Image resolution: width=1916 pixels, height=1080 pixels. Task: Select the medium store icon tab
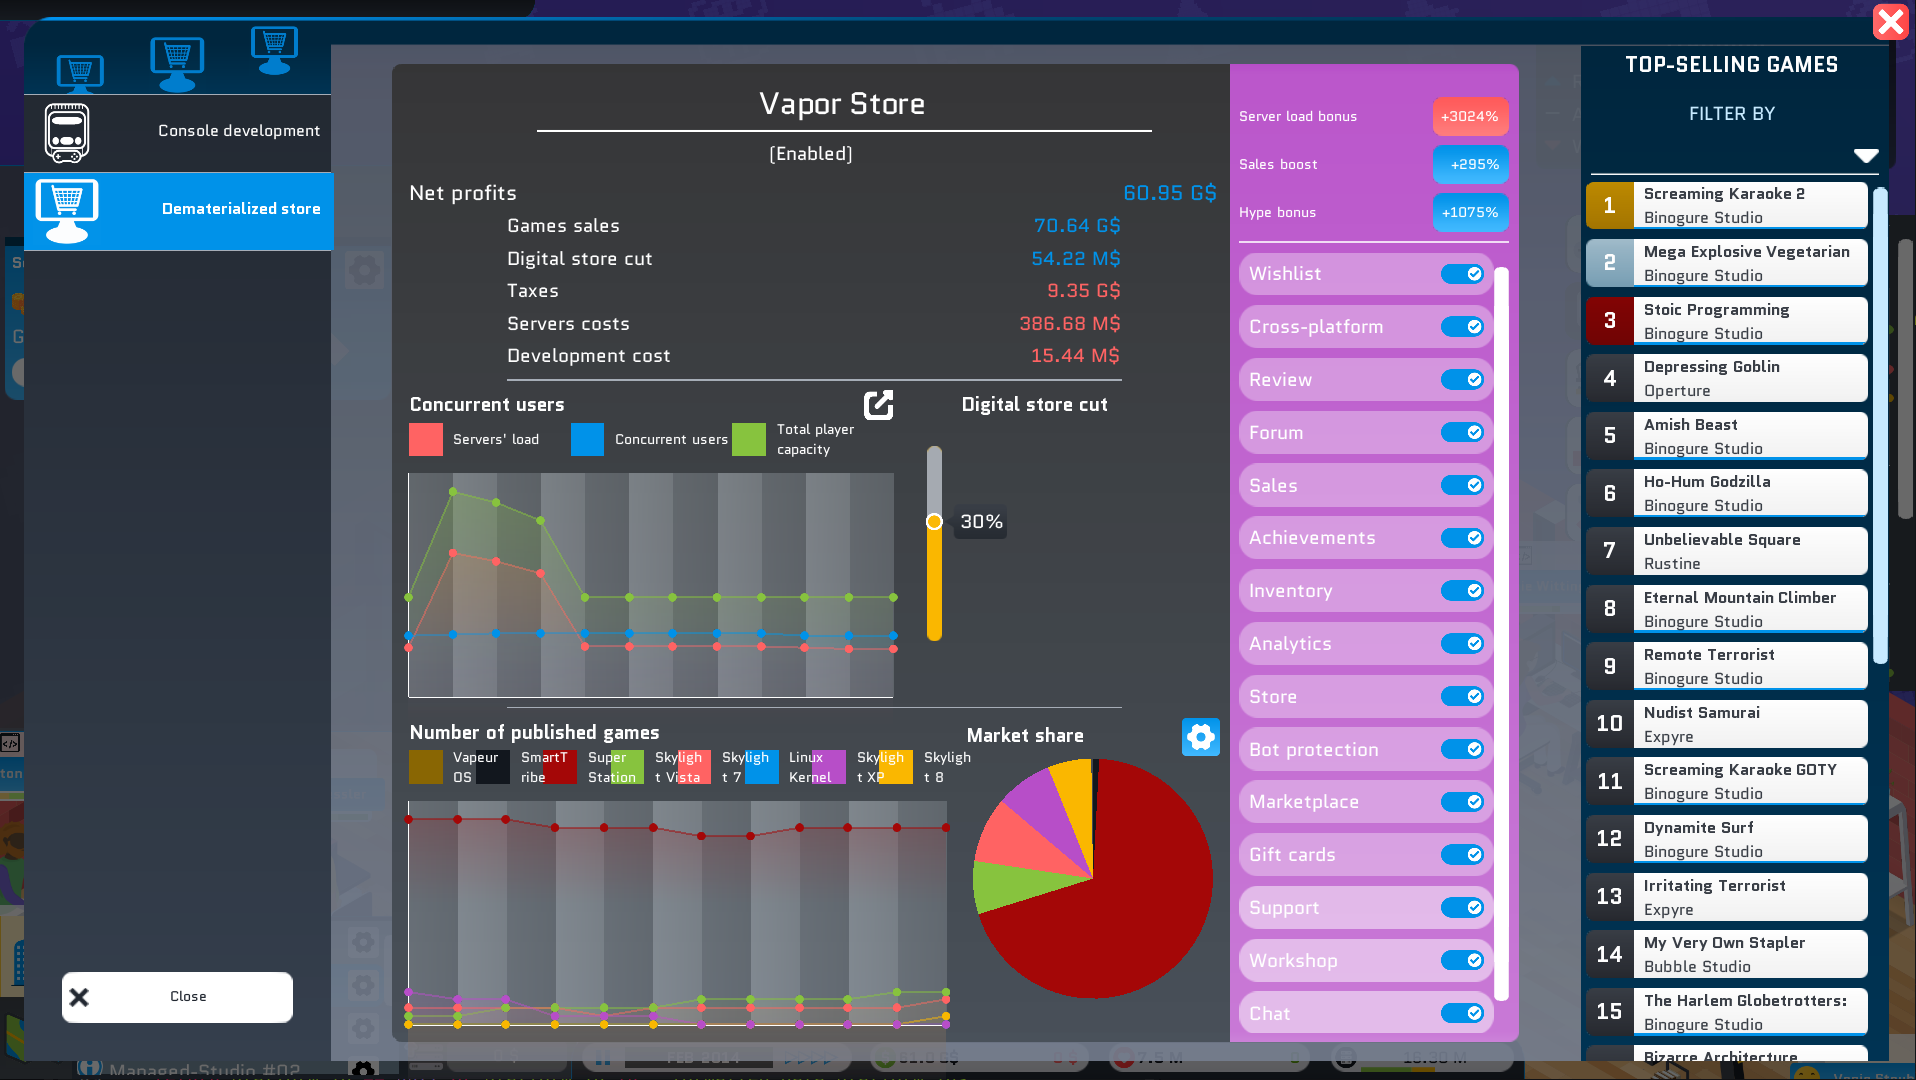click(x=177, y=63)
